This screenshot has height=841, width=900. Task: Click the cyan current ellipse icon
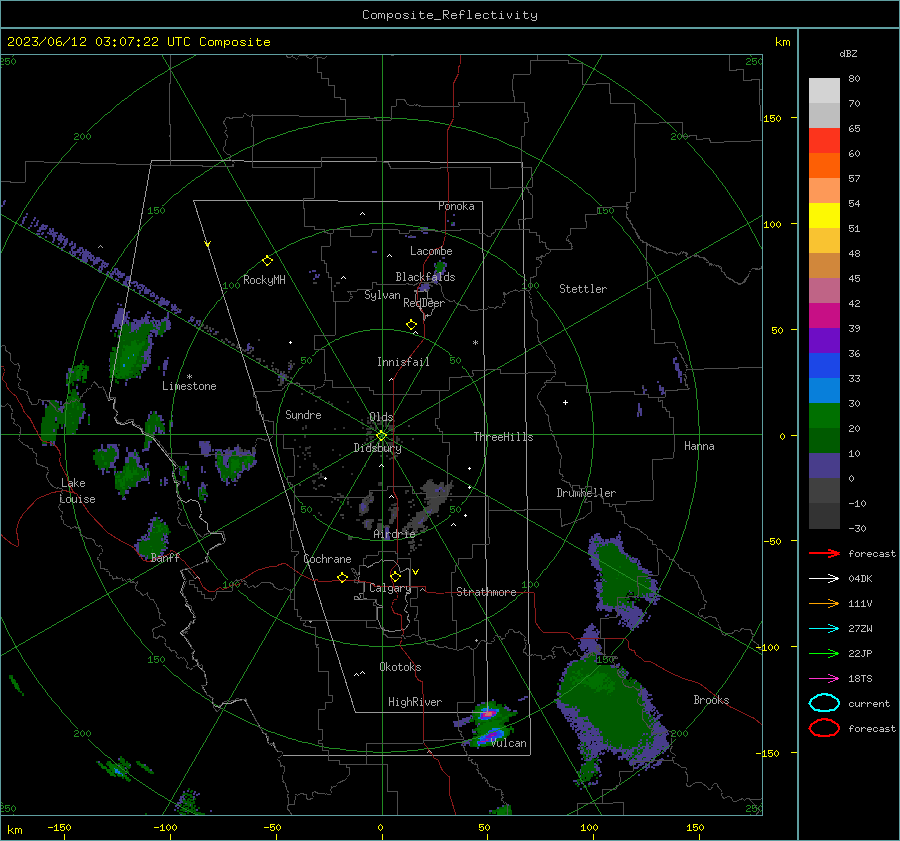pyautogui.click(x=824, y=703)
